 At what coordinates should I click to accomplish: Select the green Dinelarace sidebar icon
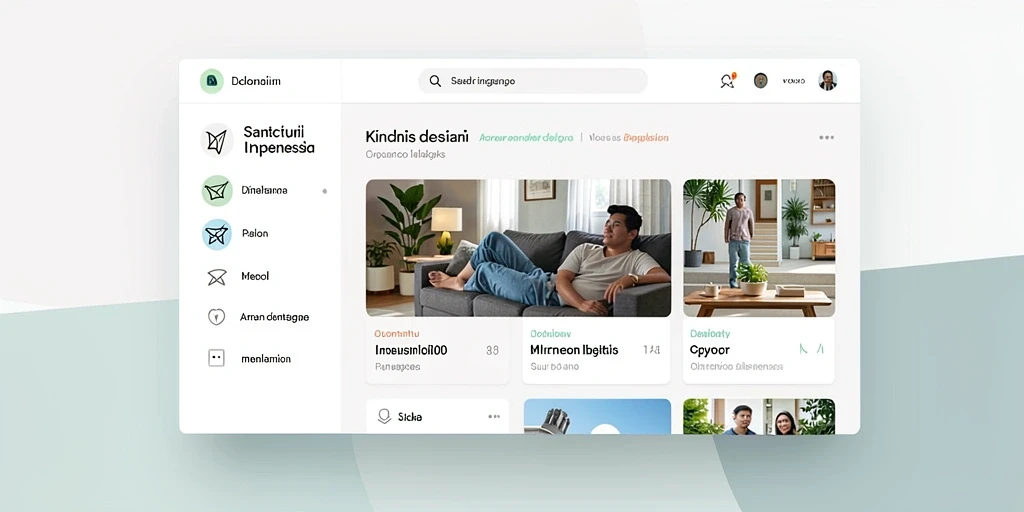tap(217, 191)
